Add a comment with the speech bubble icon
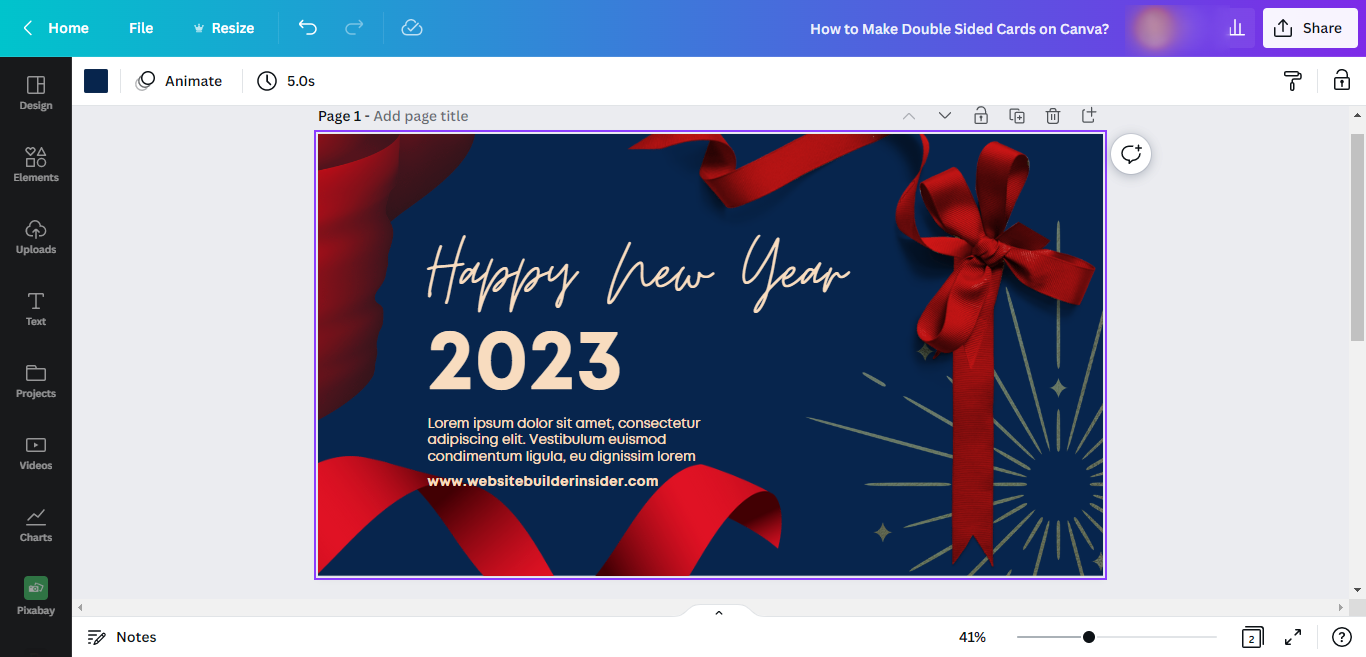Image resolution: width=1366 pixels, height=657 pixels. click(1131, 154)
